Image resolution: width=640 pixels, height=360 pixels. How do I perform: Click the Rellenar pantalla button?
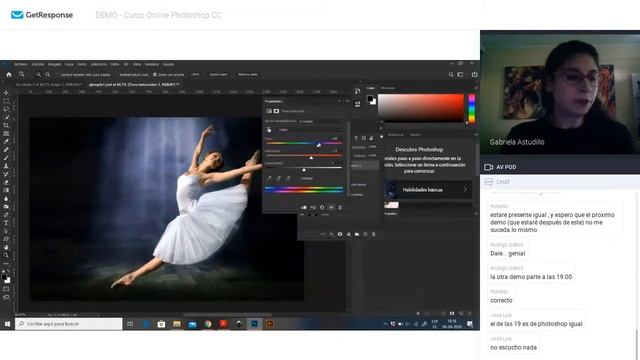point(248,75)
